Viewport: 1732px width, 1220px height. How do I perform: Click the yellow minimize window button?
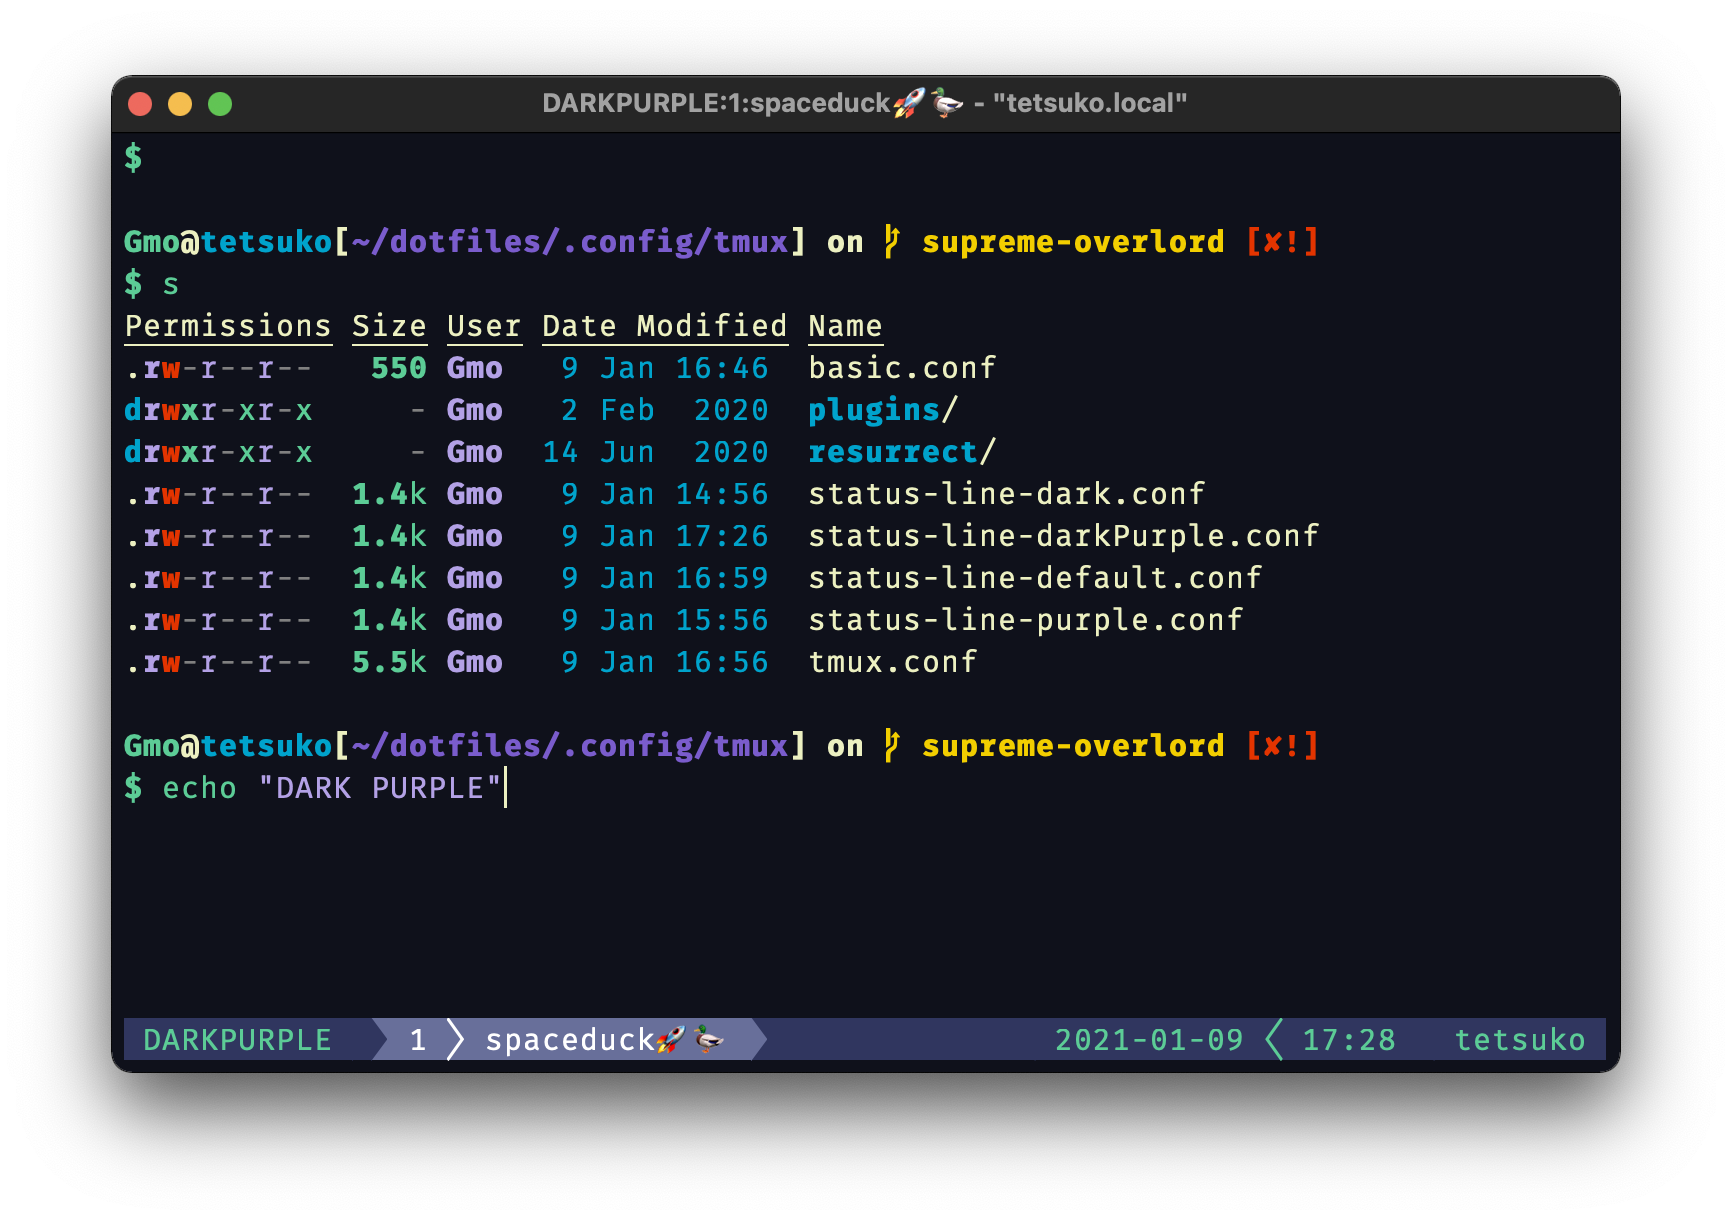(x=180, y=104)
